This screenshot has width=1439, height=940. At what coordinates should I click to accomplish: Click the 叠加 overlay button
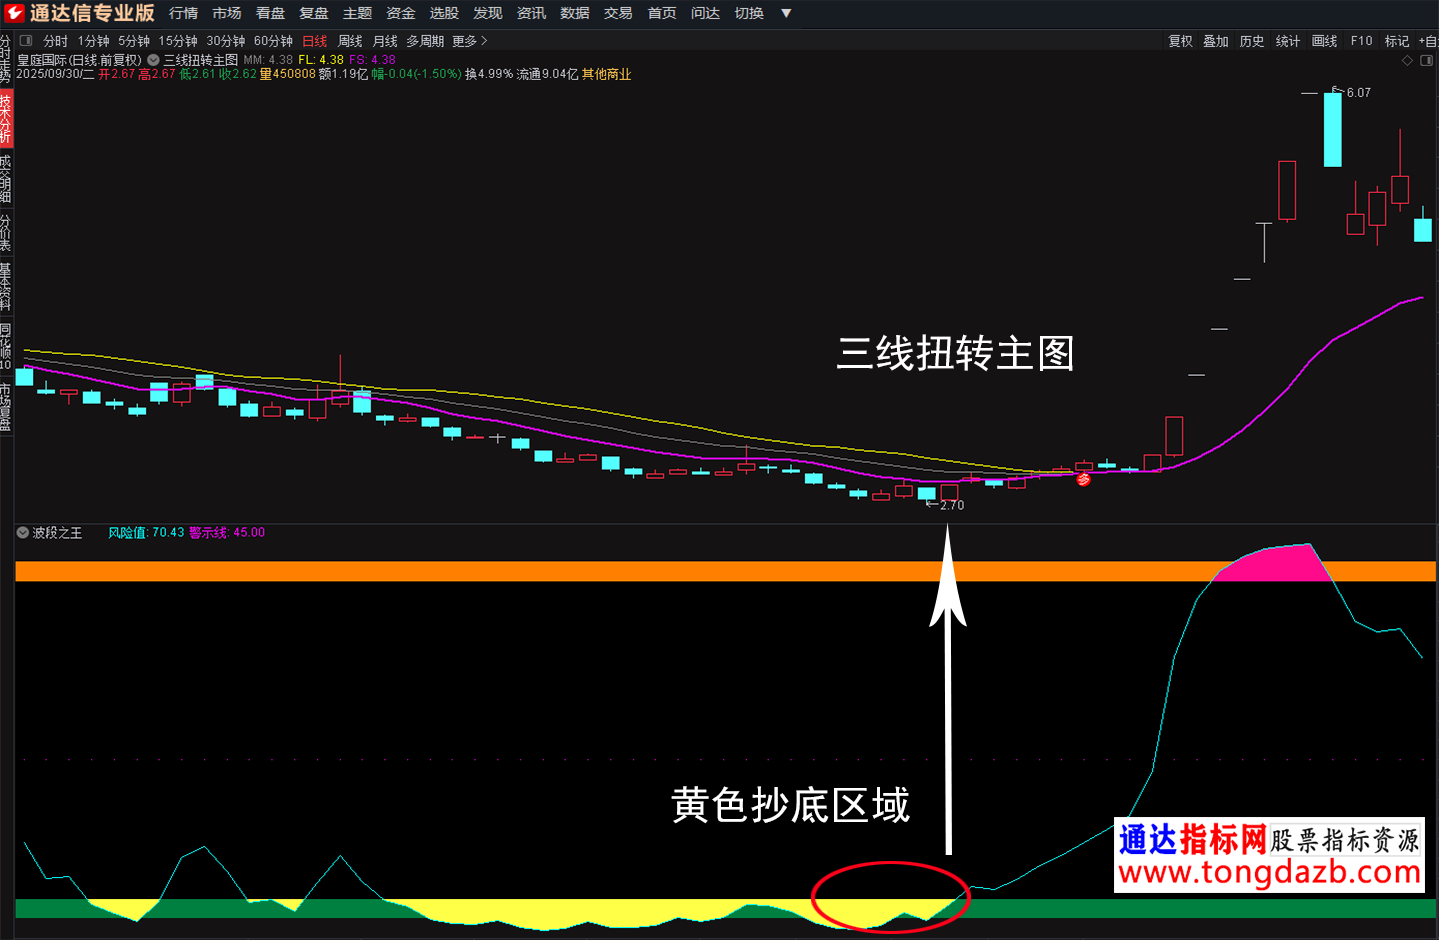coord(1216,41)
